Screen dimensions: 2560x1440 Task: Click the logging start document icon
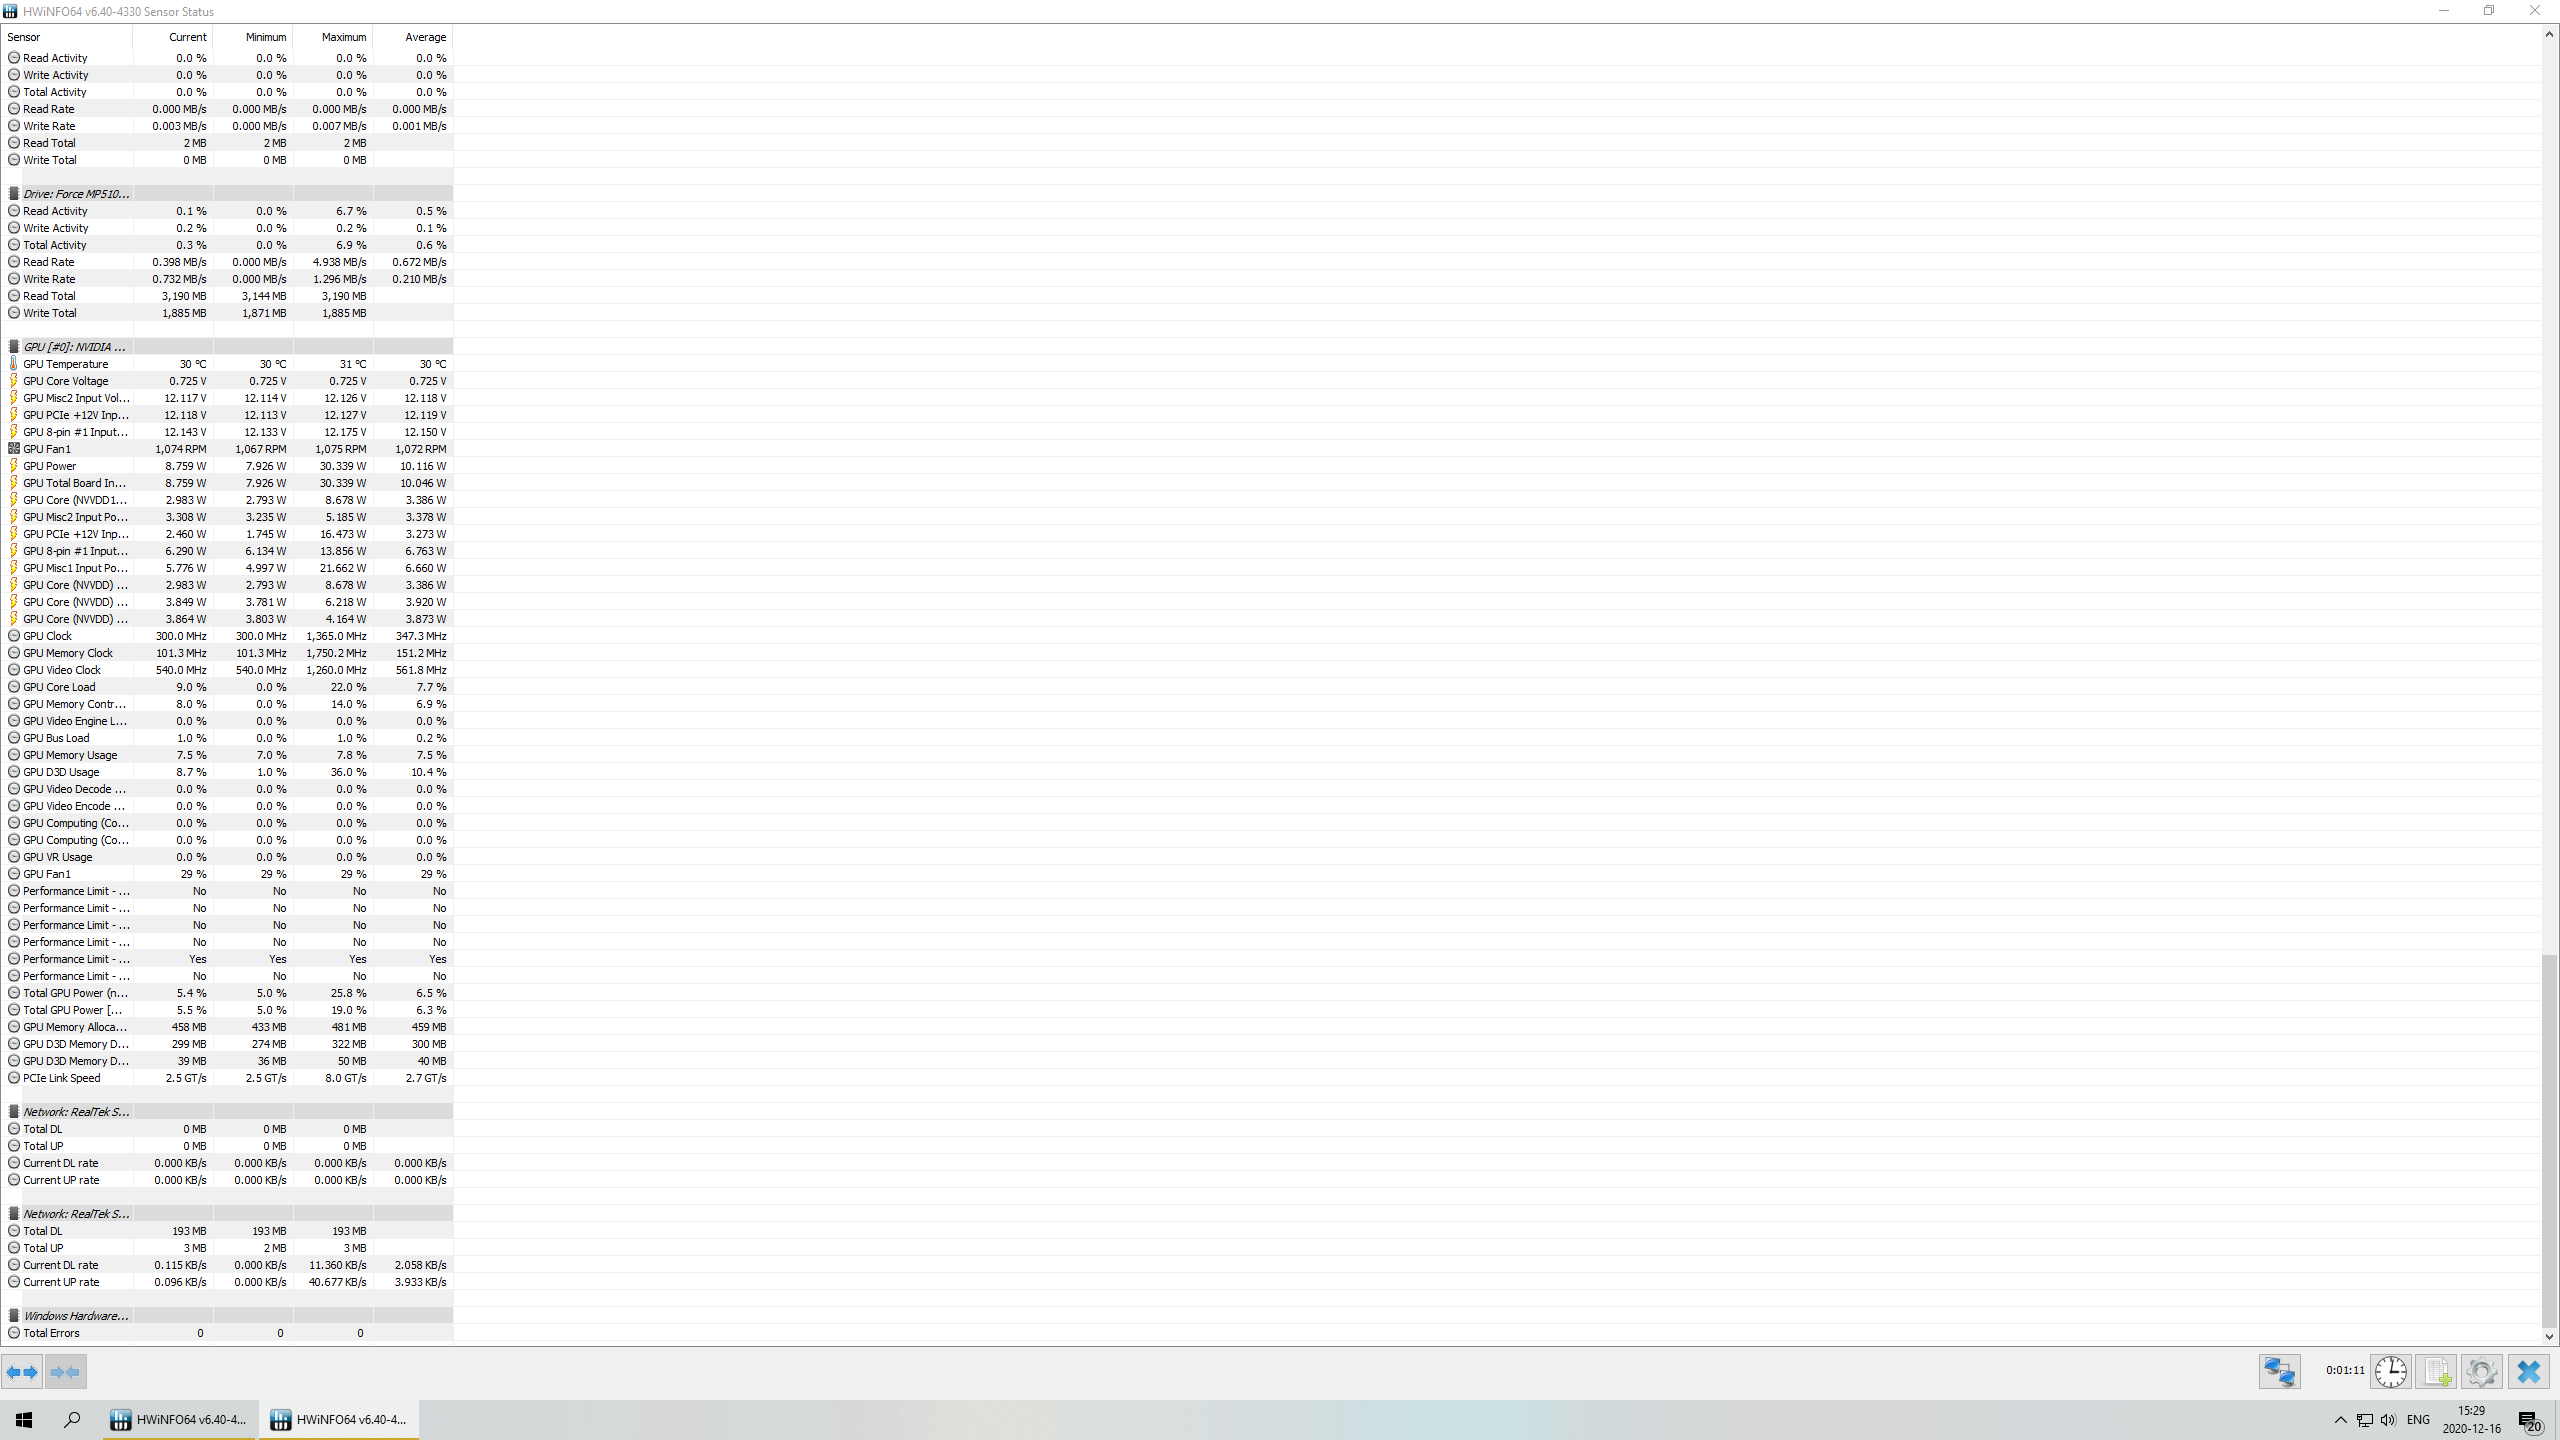(2436, 1372)
